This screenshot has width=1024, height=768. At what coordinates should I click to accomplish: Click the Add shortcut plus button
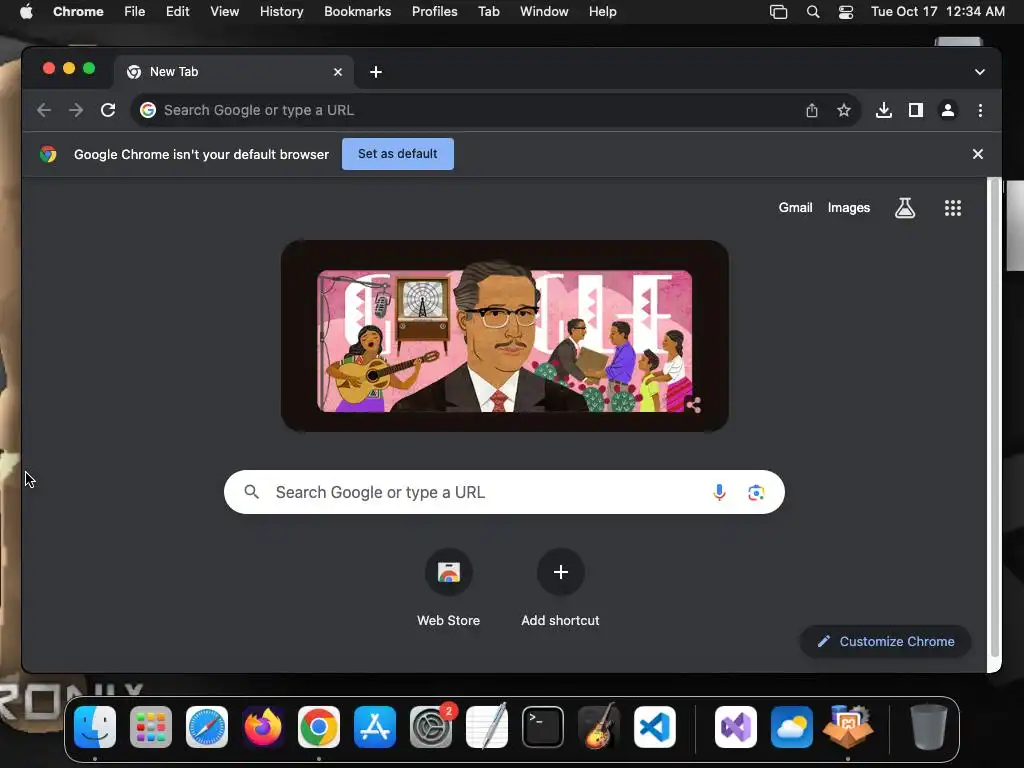[560, 572]
